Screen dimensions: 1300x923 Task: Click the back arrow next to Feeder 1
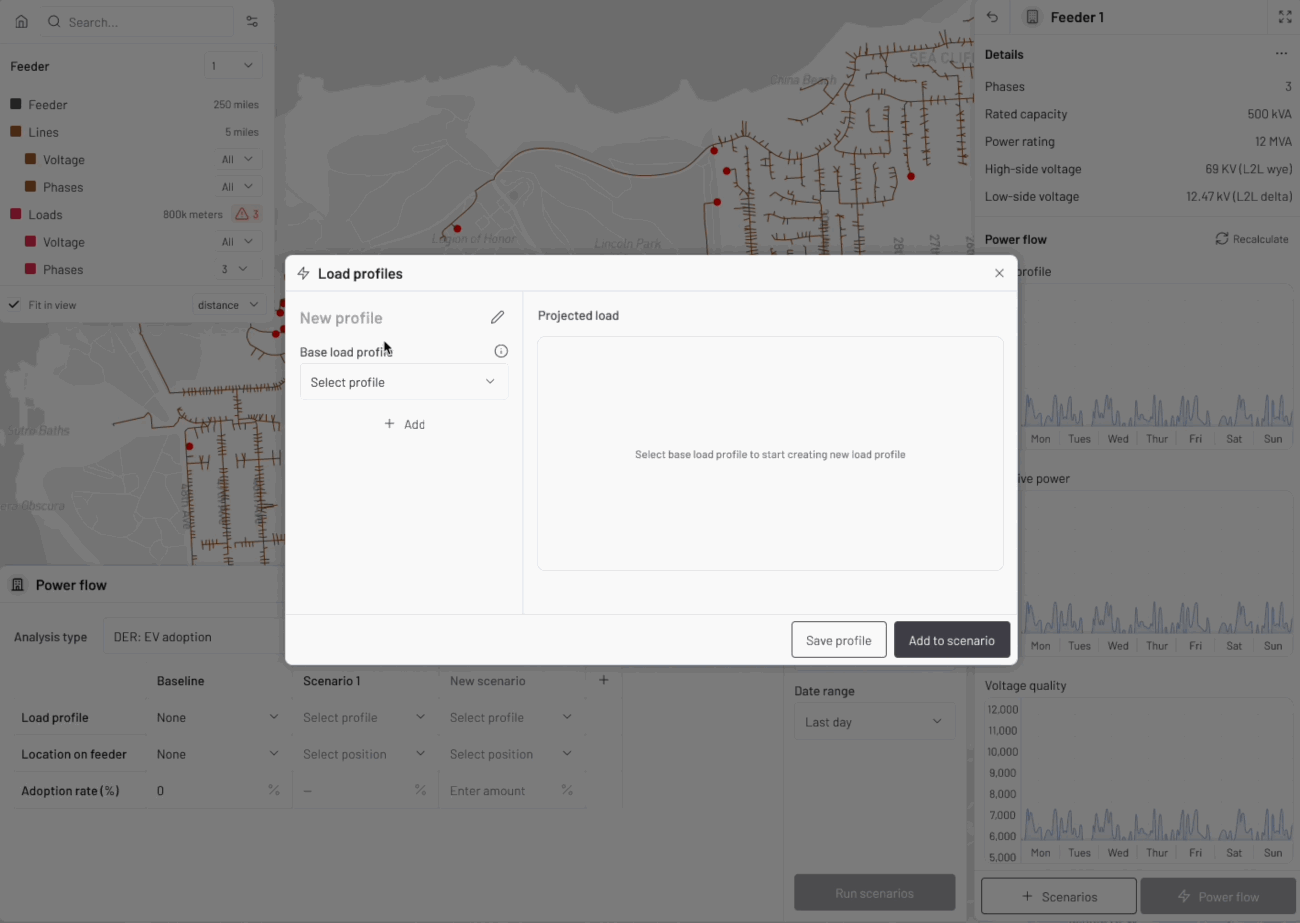pyautogui.click(x=992, y=17)
